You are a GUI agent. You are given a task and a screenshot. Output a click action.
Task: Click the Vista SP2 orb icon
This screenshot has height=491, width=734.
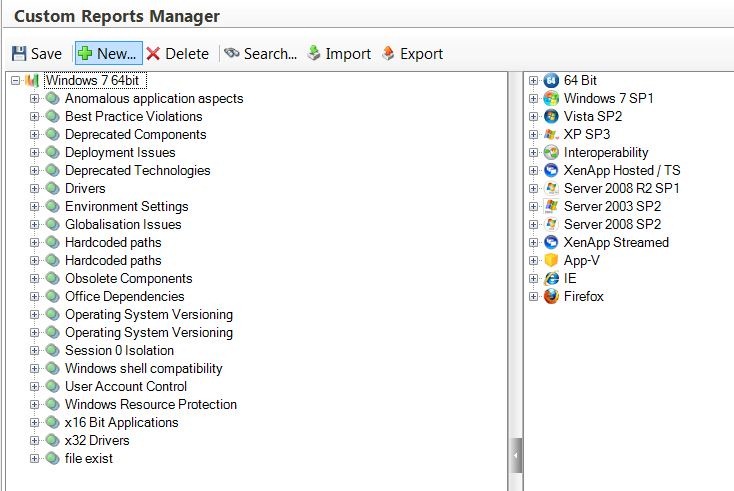coord(551,116)
